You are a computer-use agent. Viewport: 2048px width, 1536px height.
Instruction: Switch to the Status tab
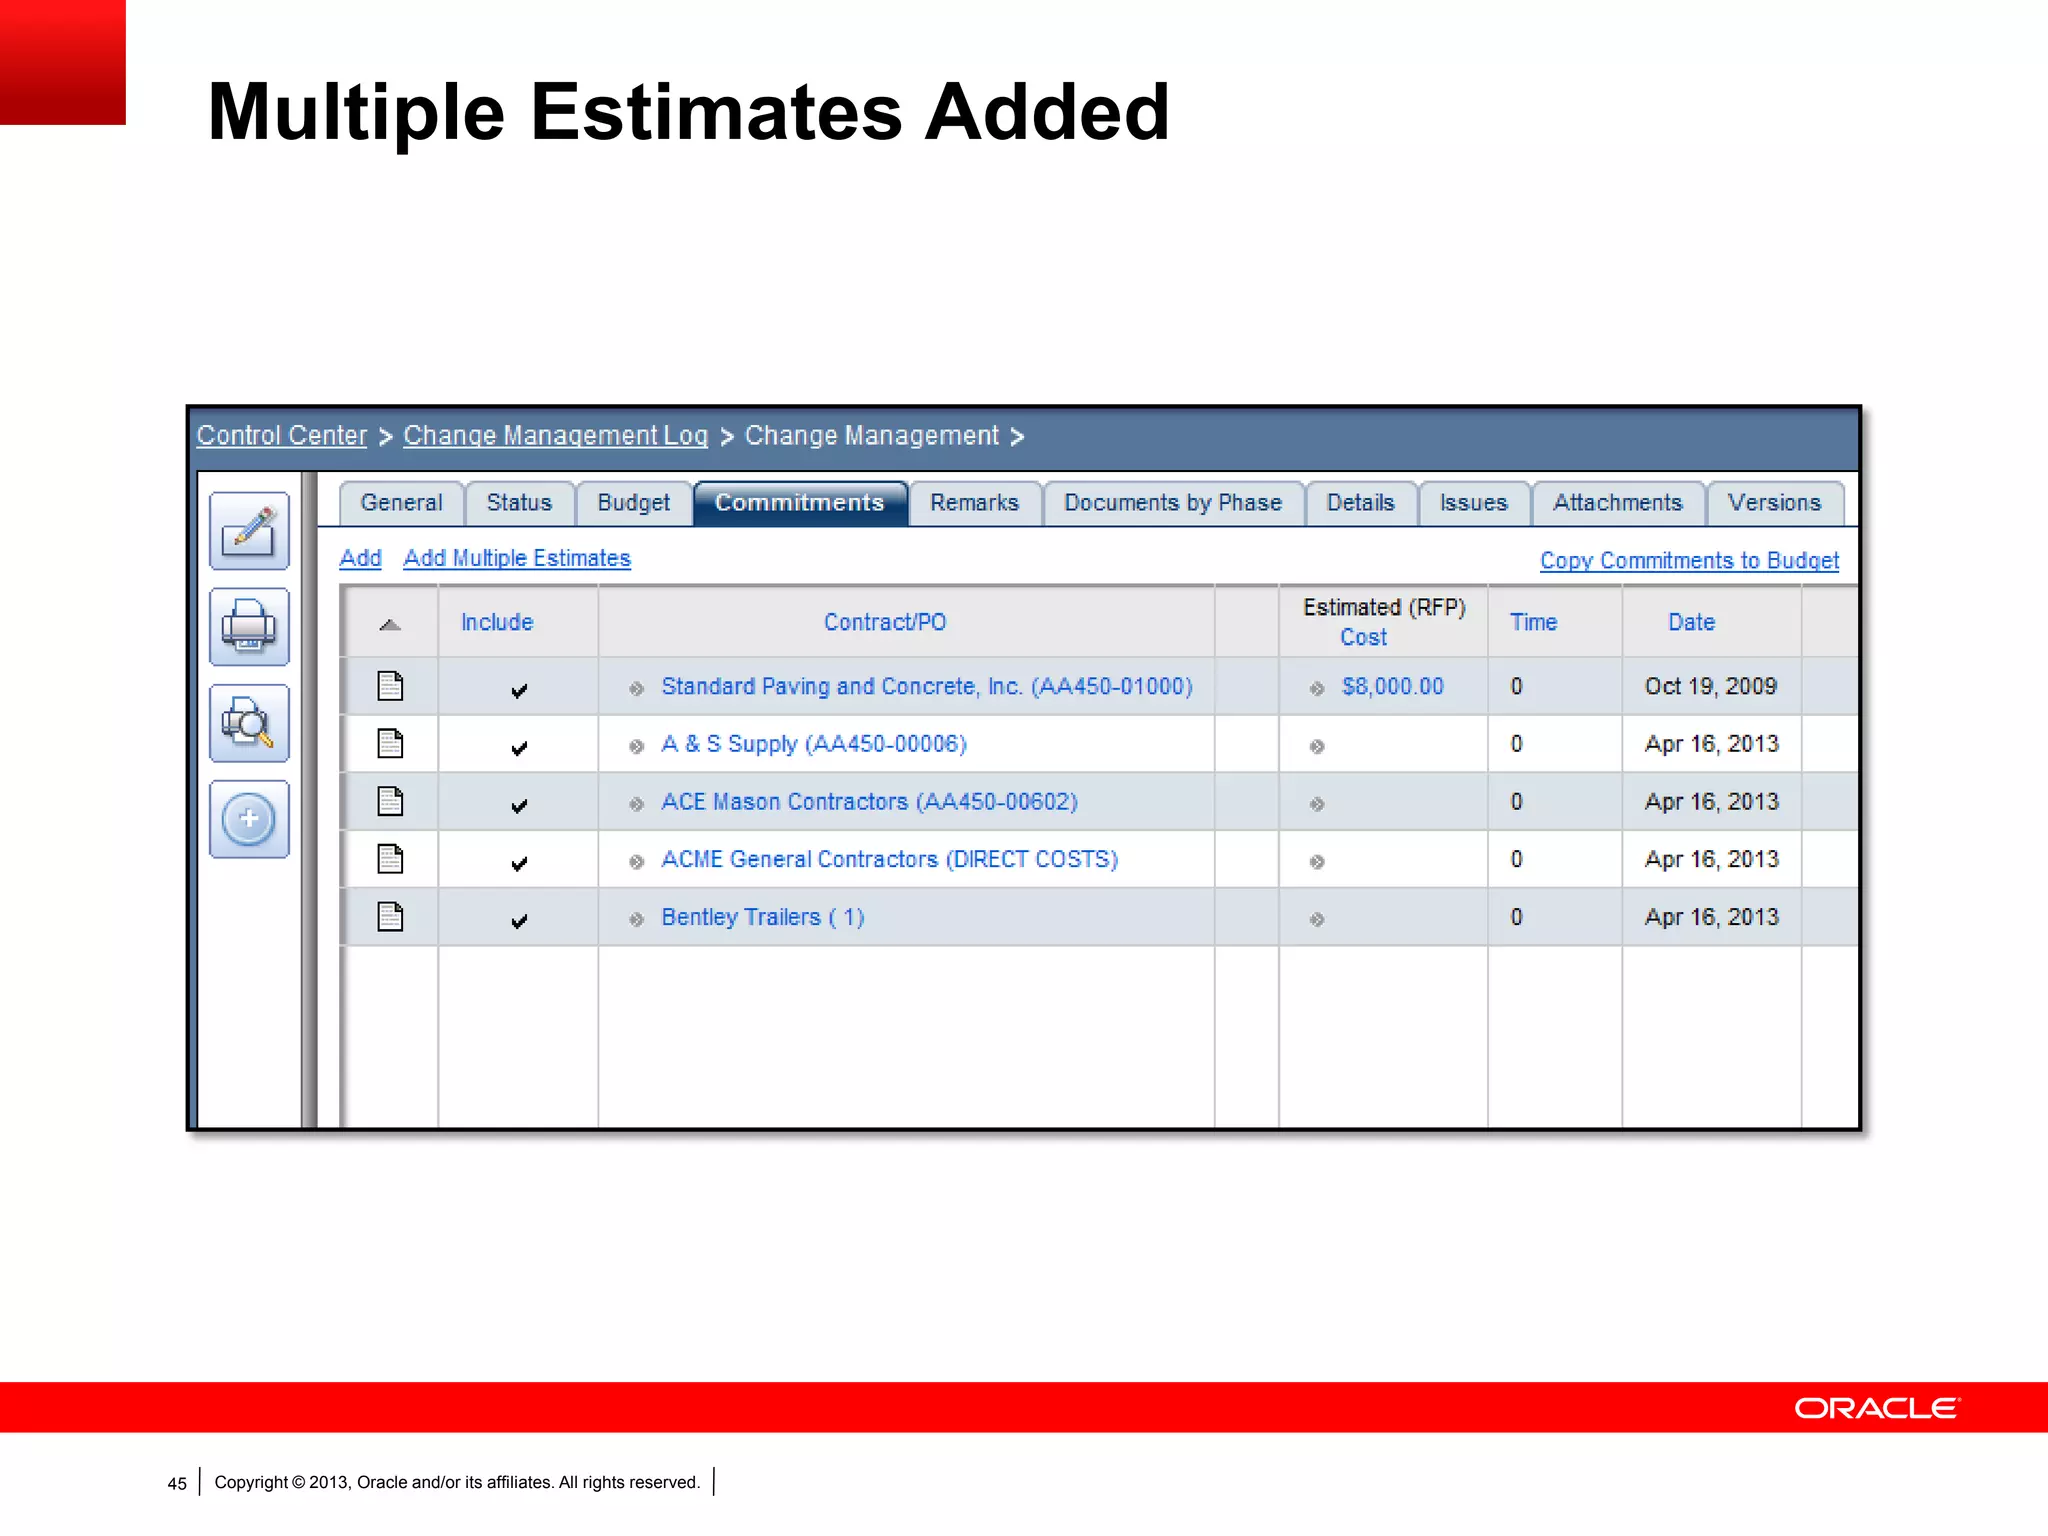tap(519, 503)
